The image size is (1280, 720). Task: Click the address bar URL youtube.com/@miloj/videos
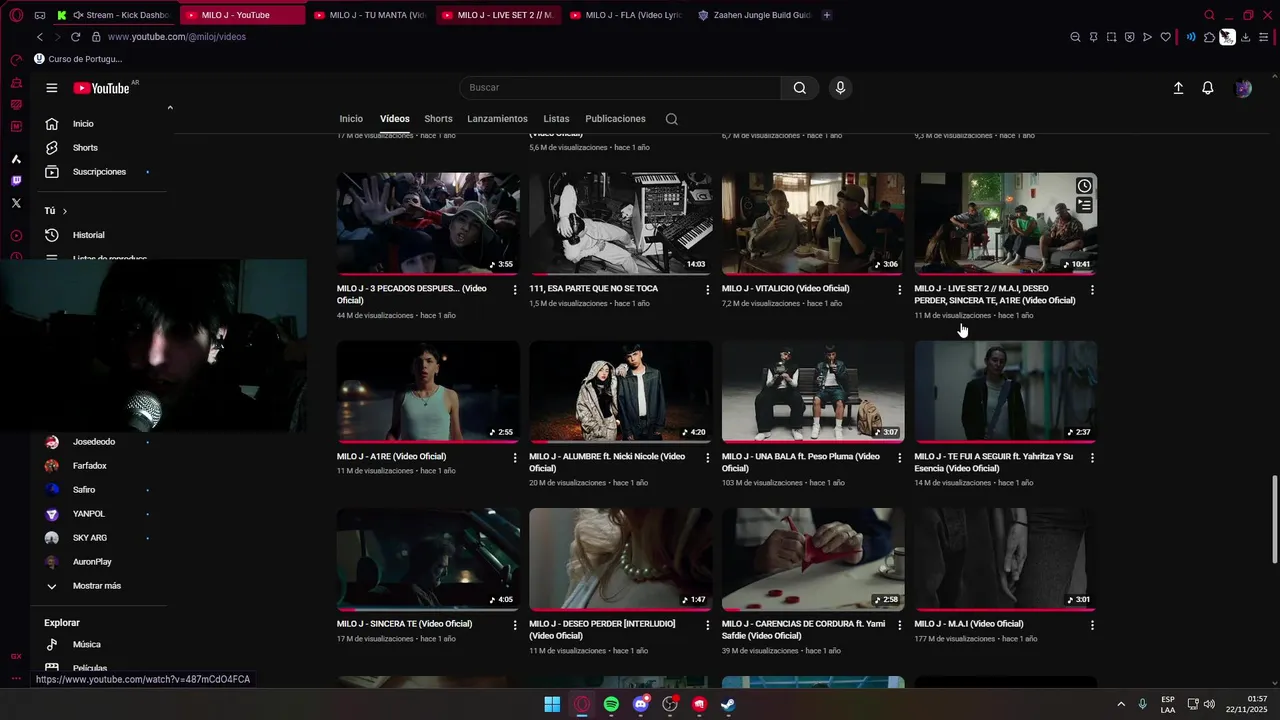pos(177,37)
